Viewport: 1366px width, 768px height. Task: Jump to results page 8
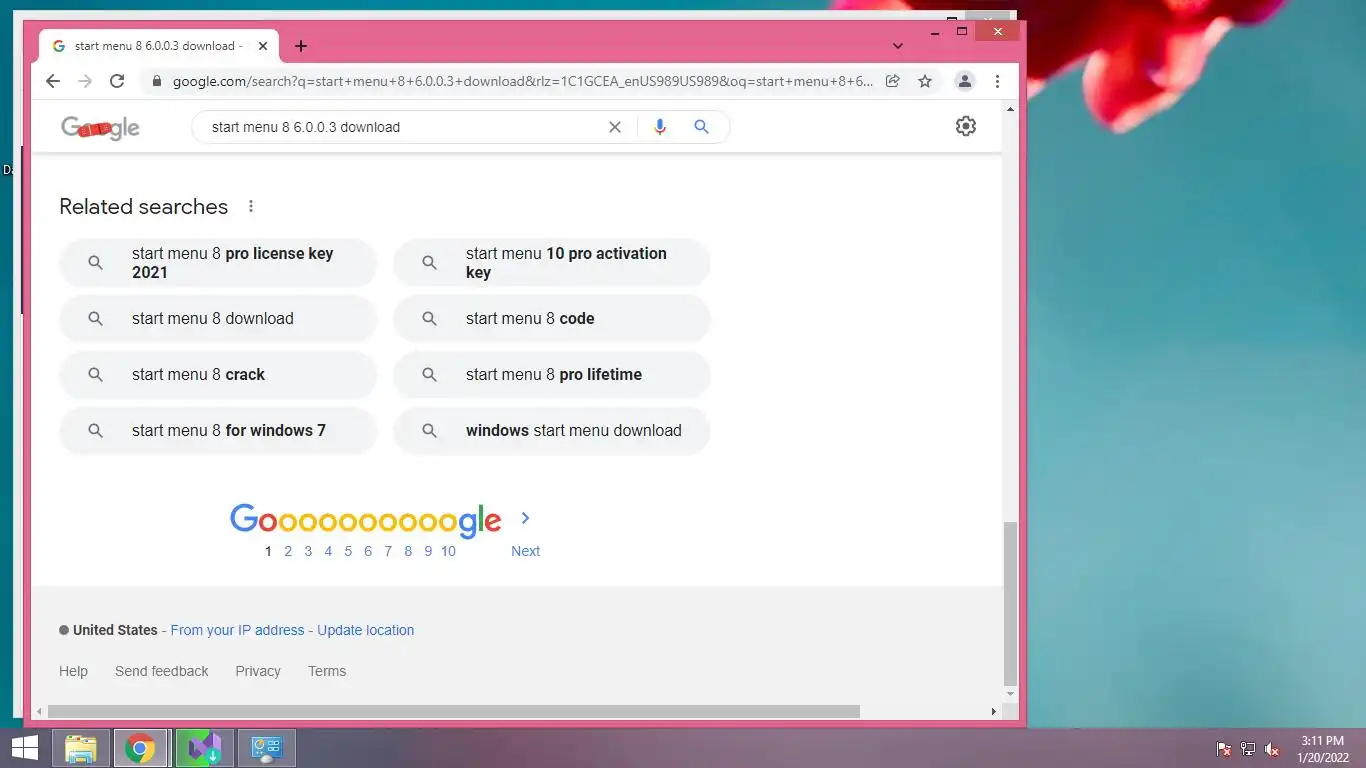[x=408, y=551]
